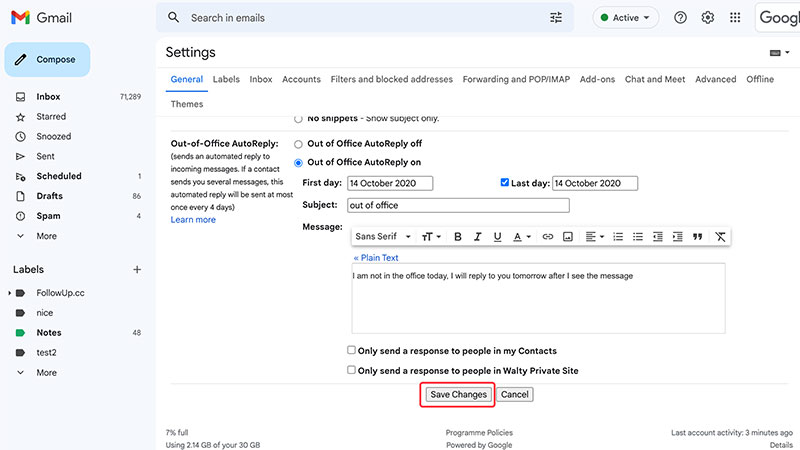Click the Subject input field
Screen dimensions: 800x450
tap(458, 205)
